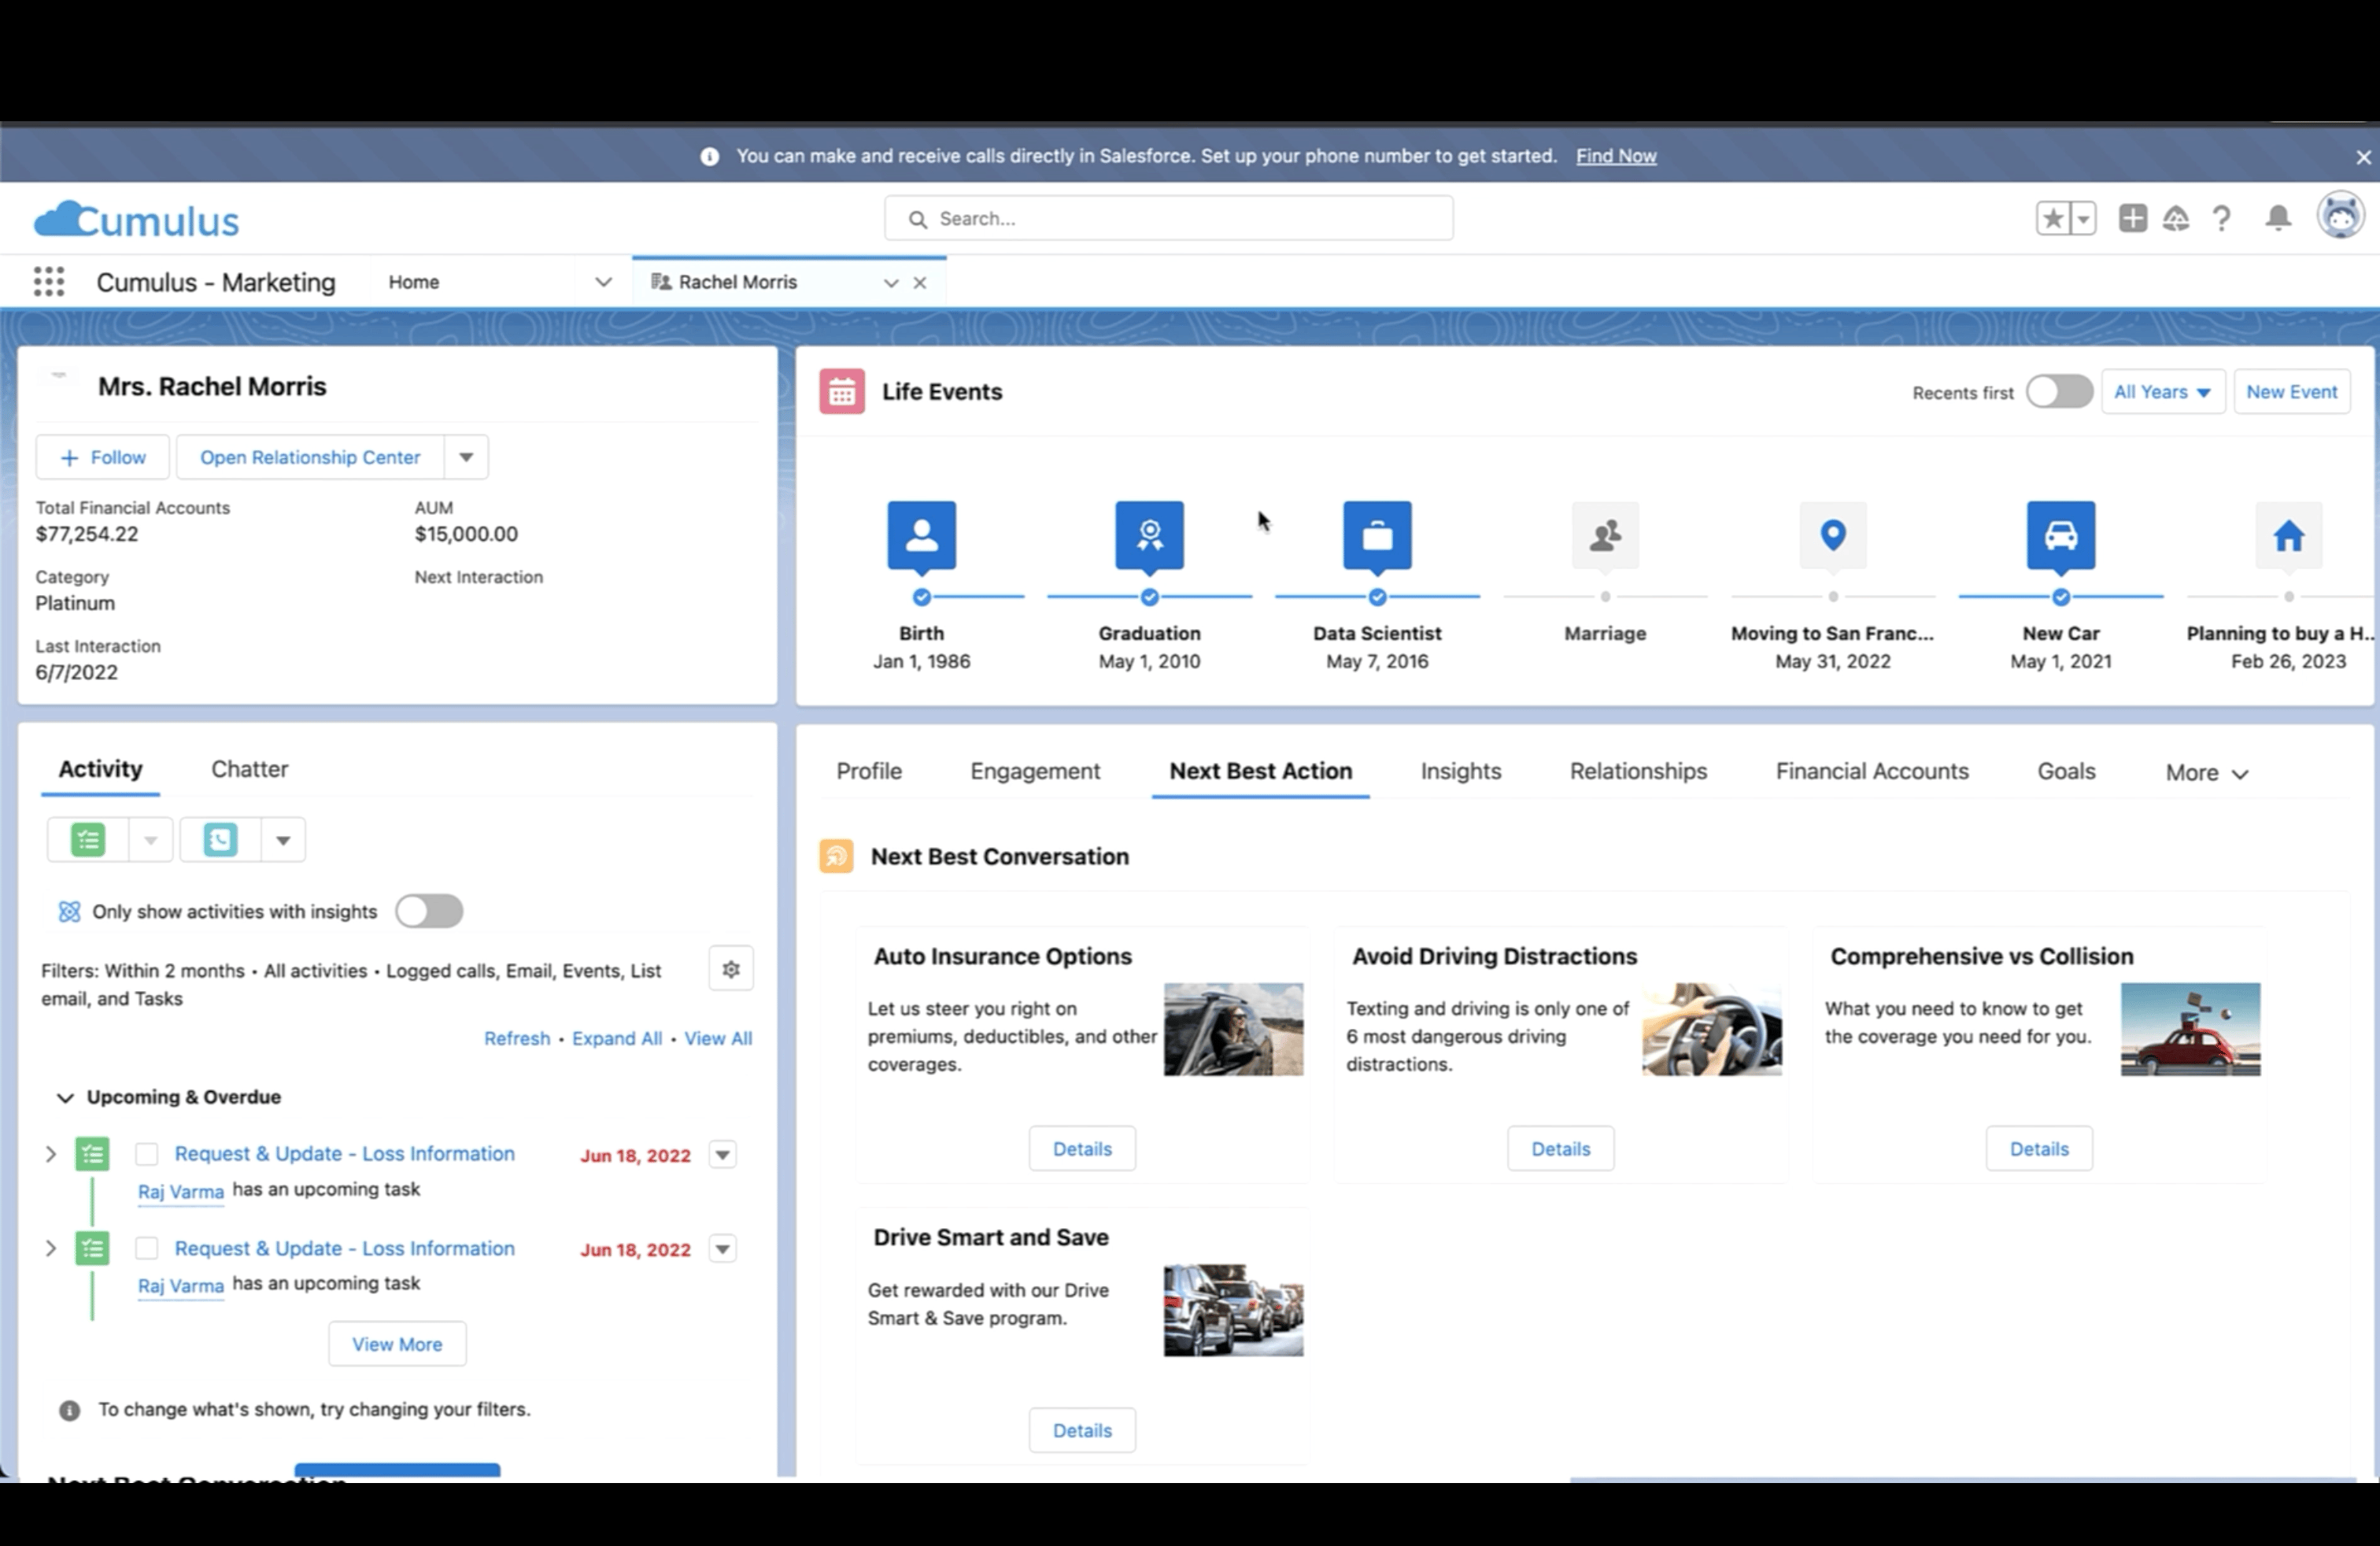Switch to the Financial Accounts tab
This screenshot has width=2380, height=1546.
(x=1871, y=771)
